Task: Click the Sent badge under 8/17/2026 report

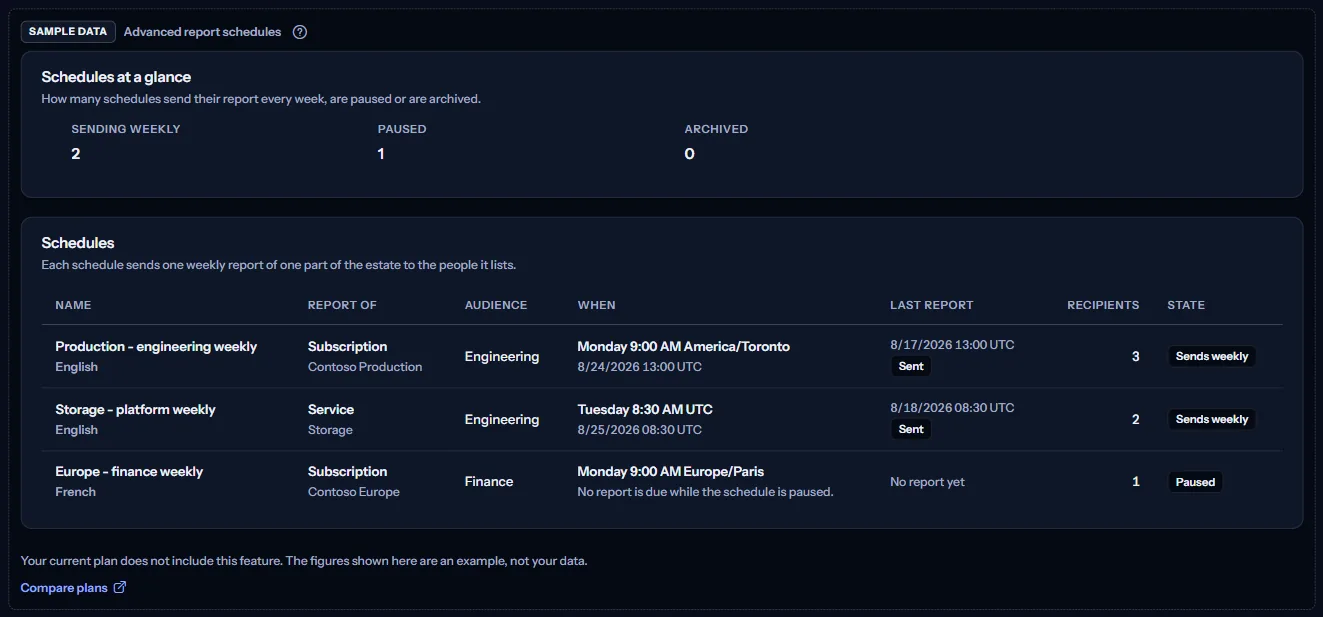Action: (911, 366)
